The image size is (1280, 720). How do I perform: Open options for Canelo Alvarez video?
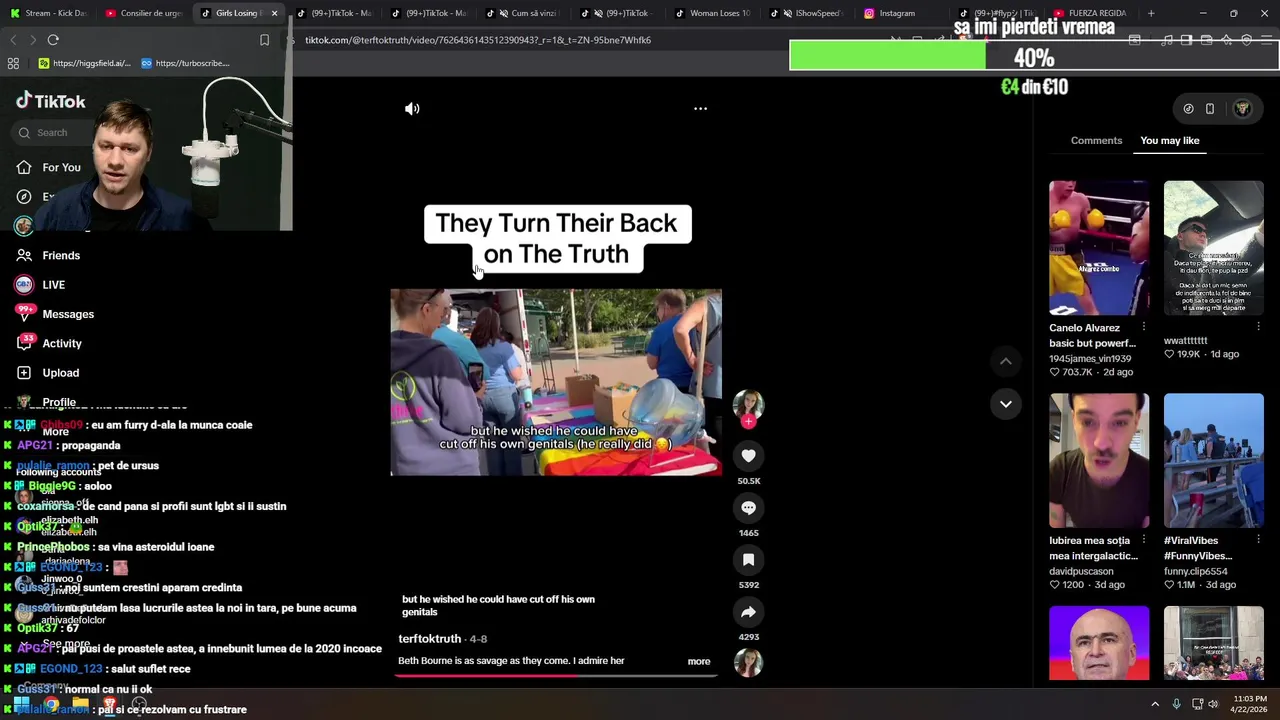pyautogui.click(x=1144, y=327)
